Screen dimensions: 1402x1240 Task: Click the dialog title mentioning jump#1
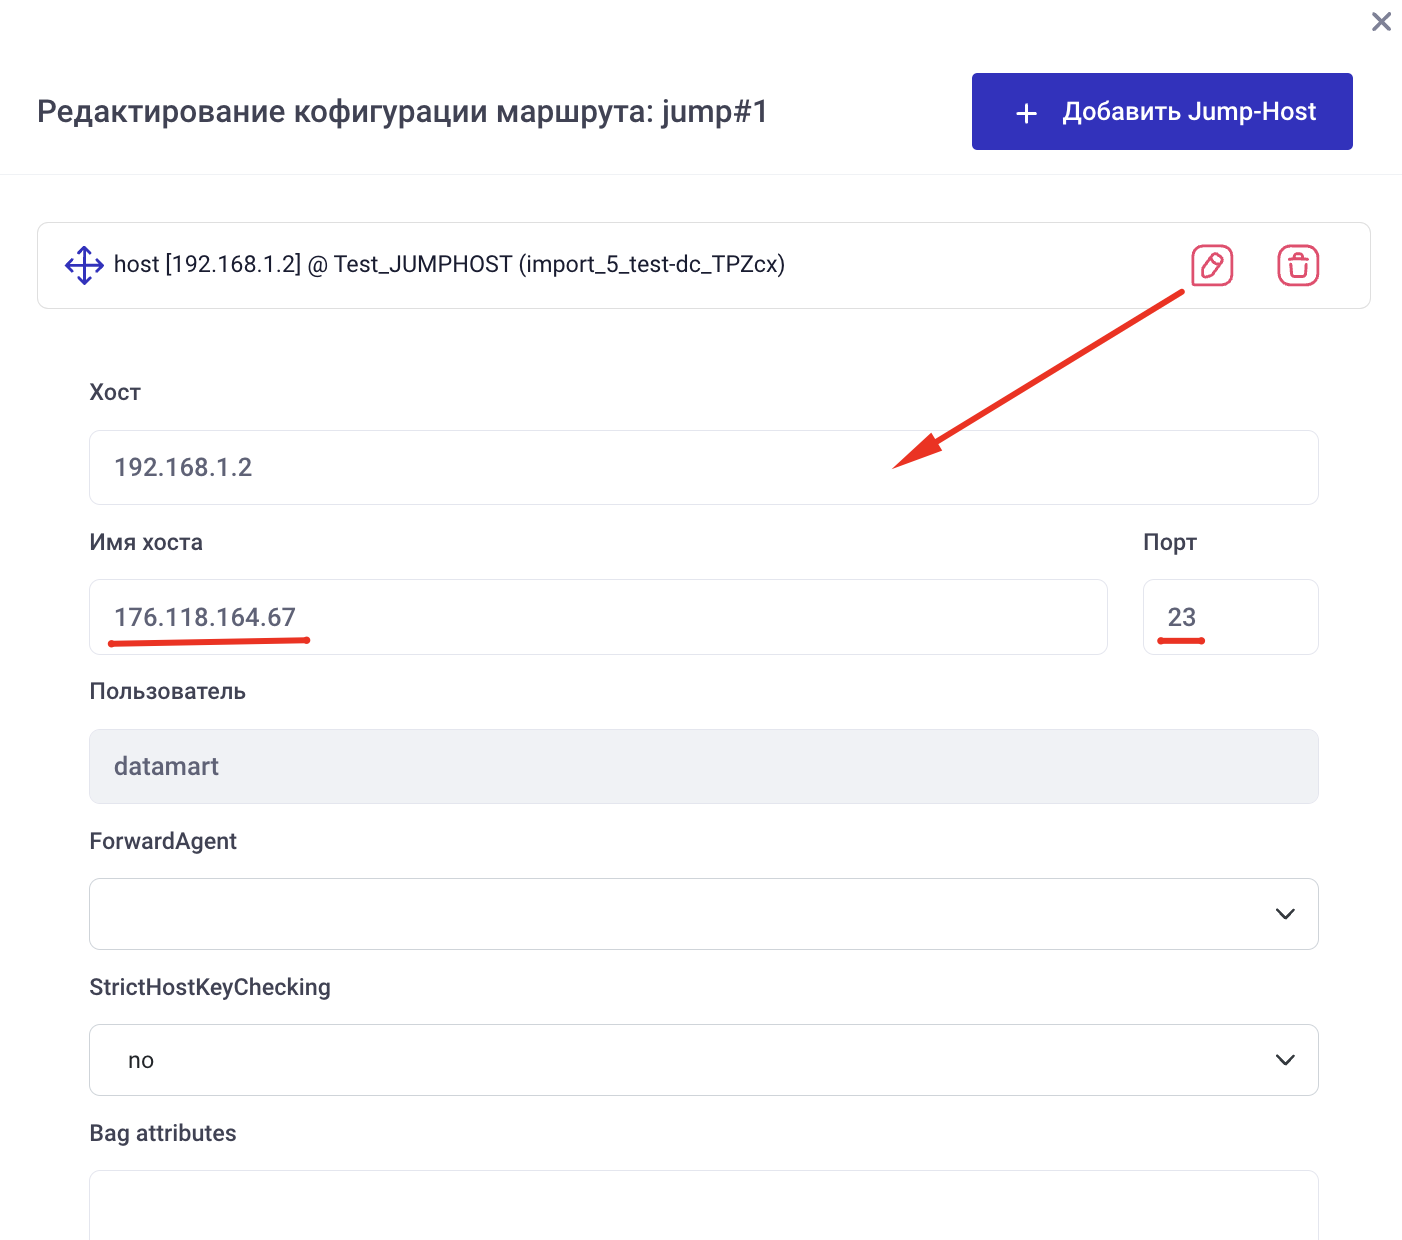[402, 111]
